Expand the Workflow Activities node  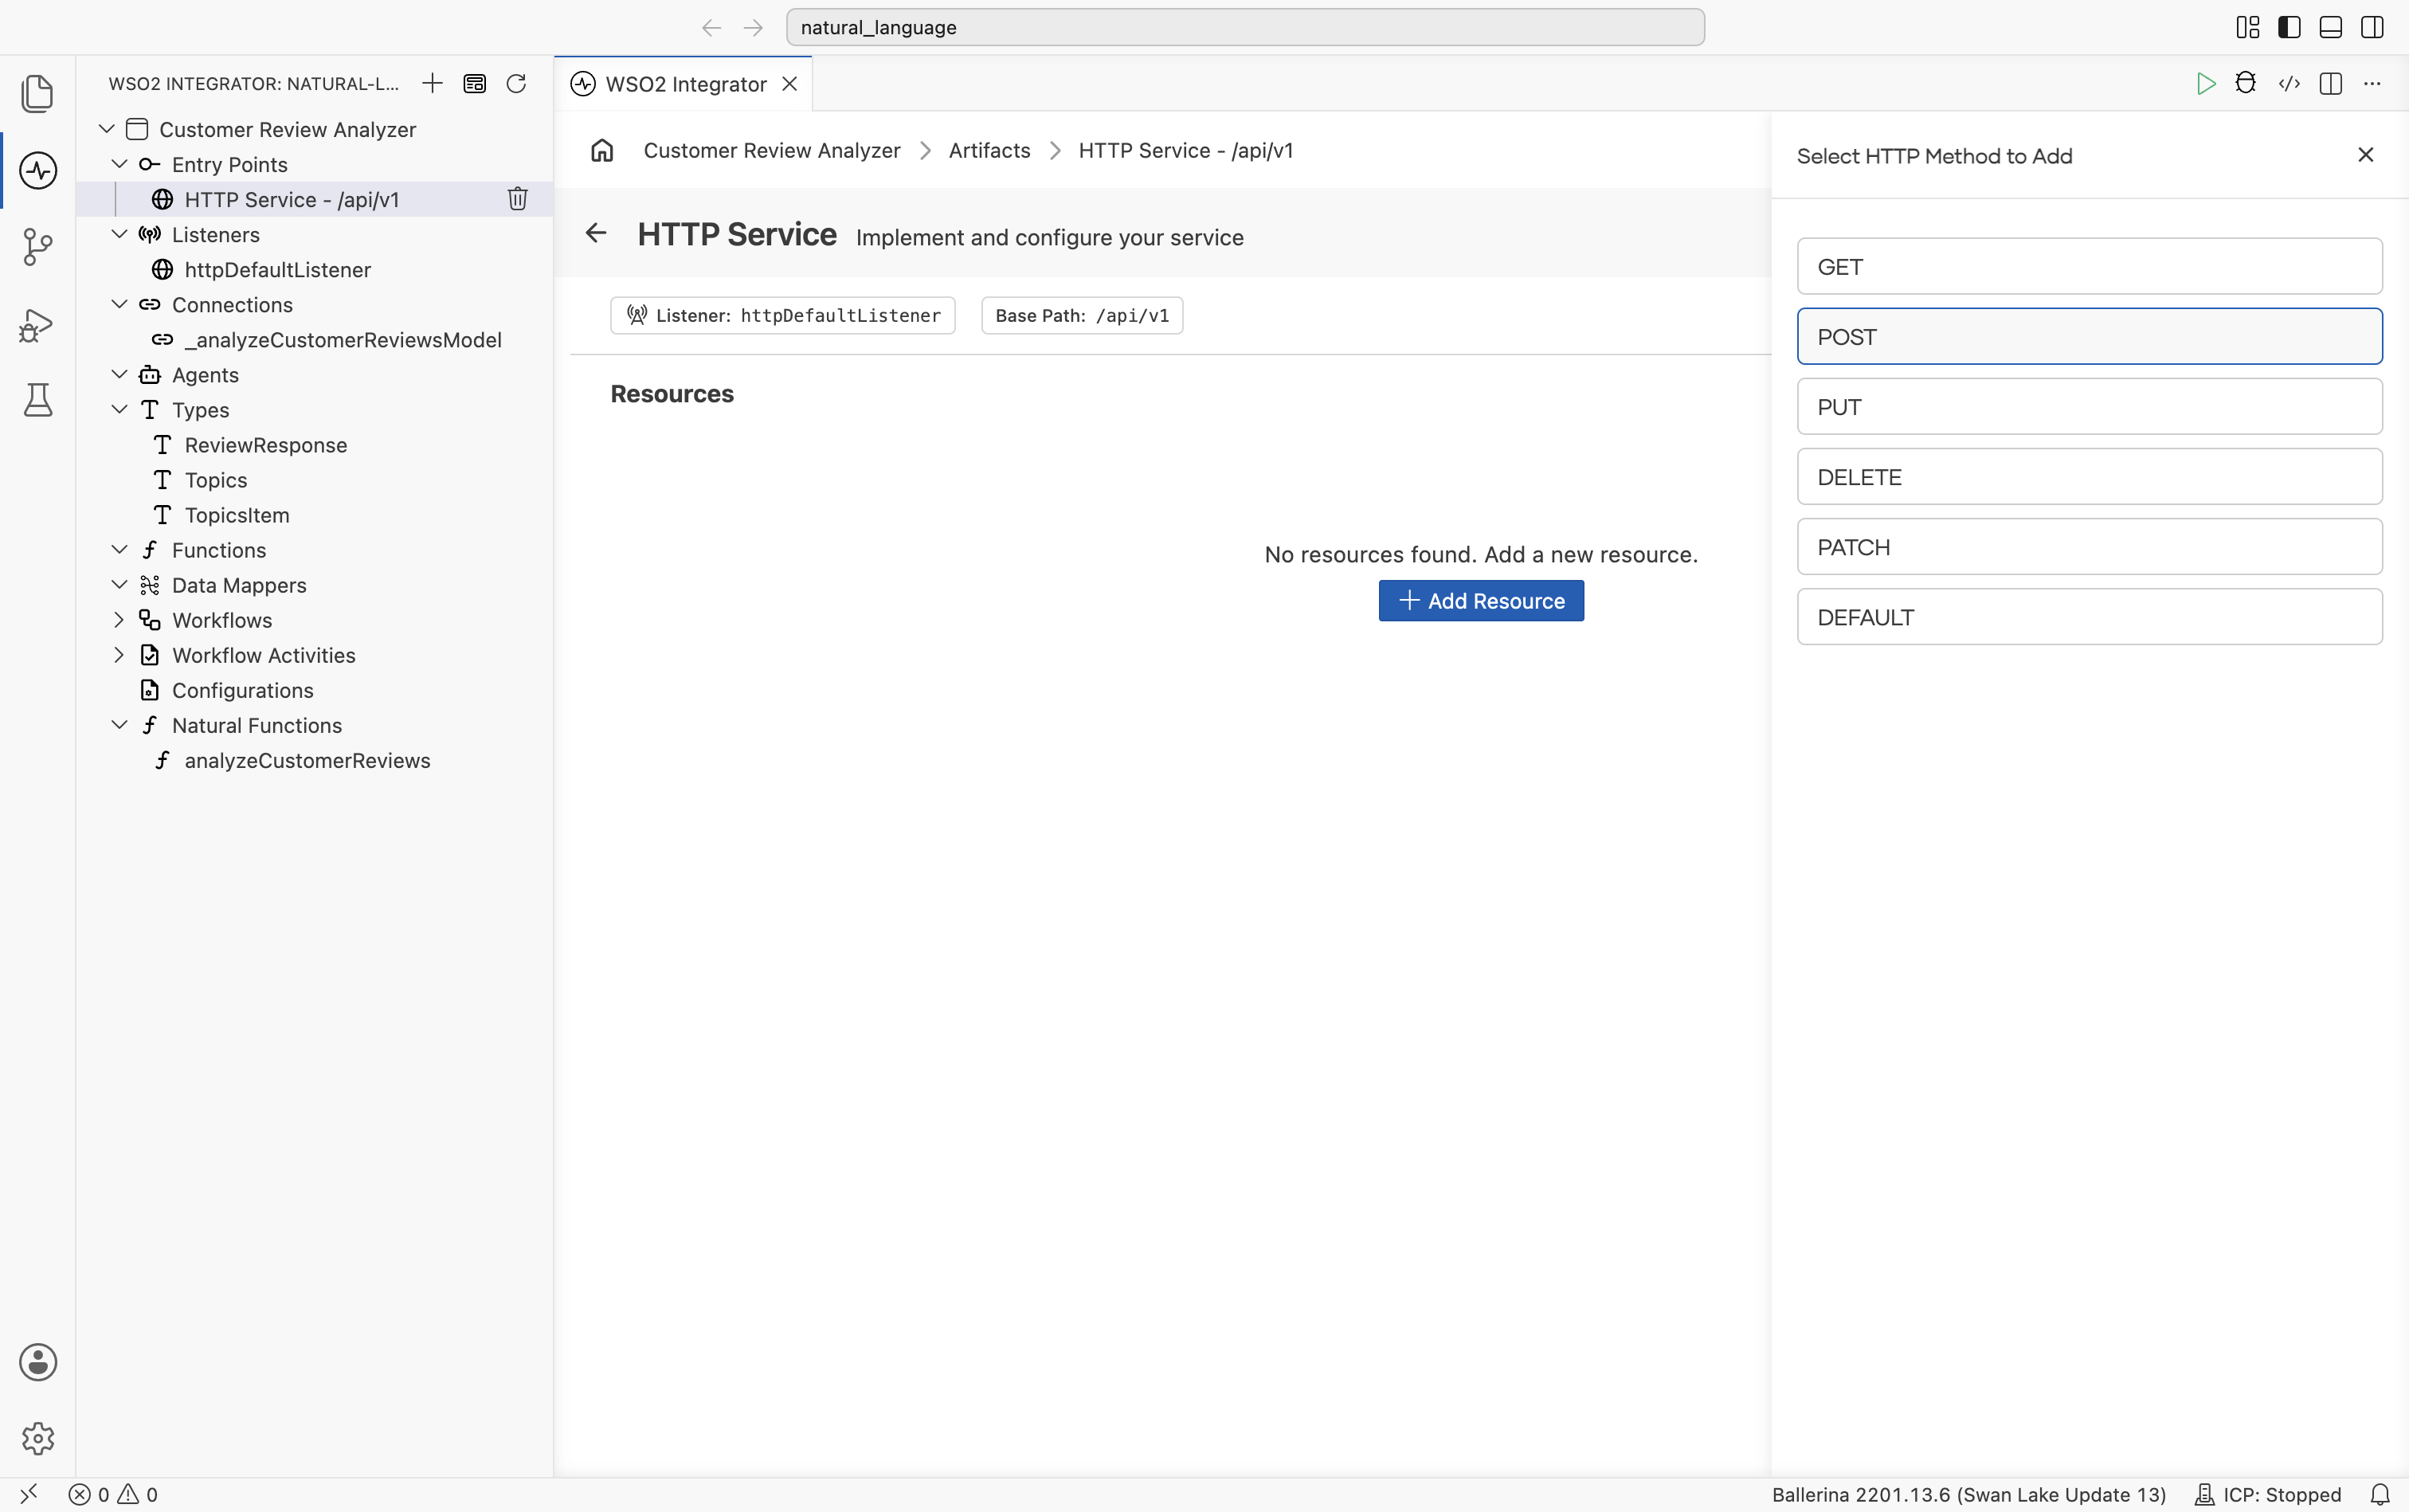[x=119, y=655]
